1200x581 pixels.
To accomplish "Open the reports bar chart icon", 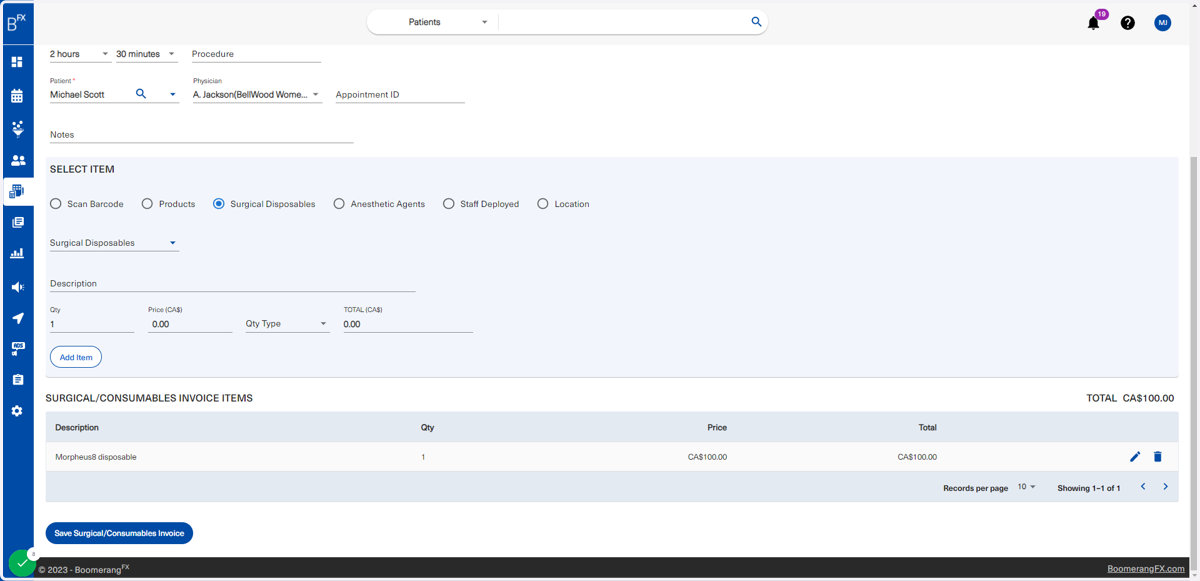I will (x=17, y=254).
